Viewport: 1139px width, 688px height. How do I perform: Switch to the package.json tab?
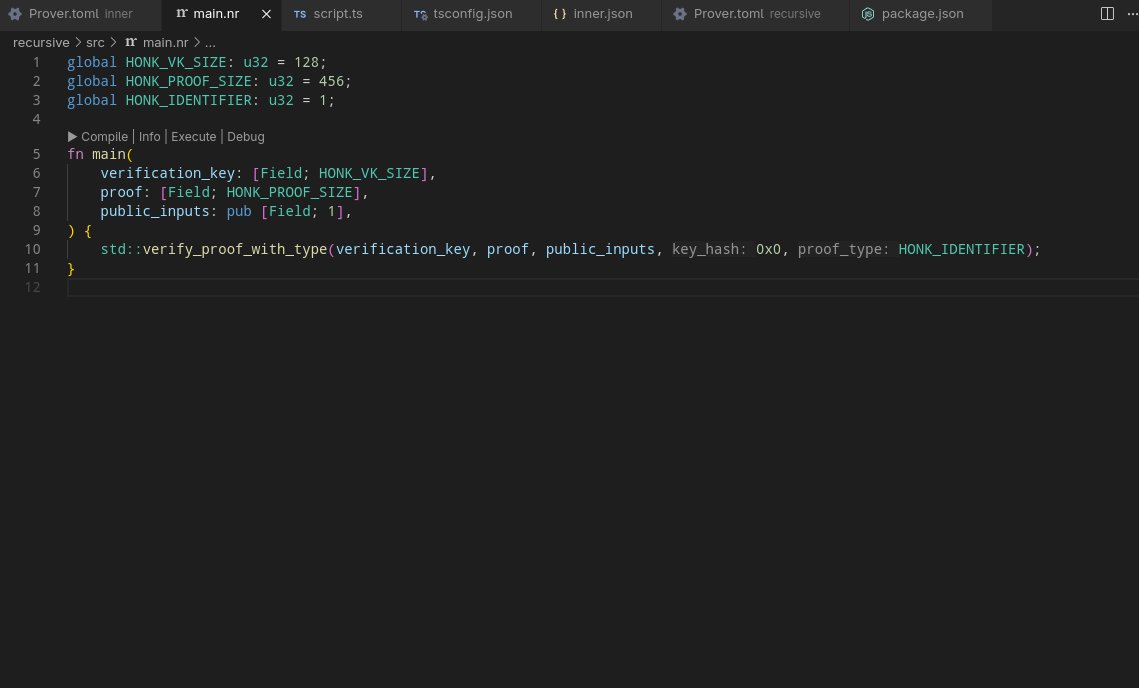pyautogui.click(x=922, y=14)
